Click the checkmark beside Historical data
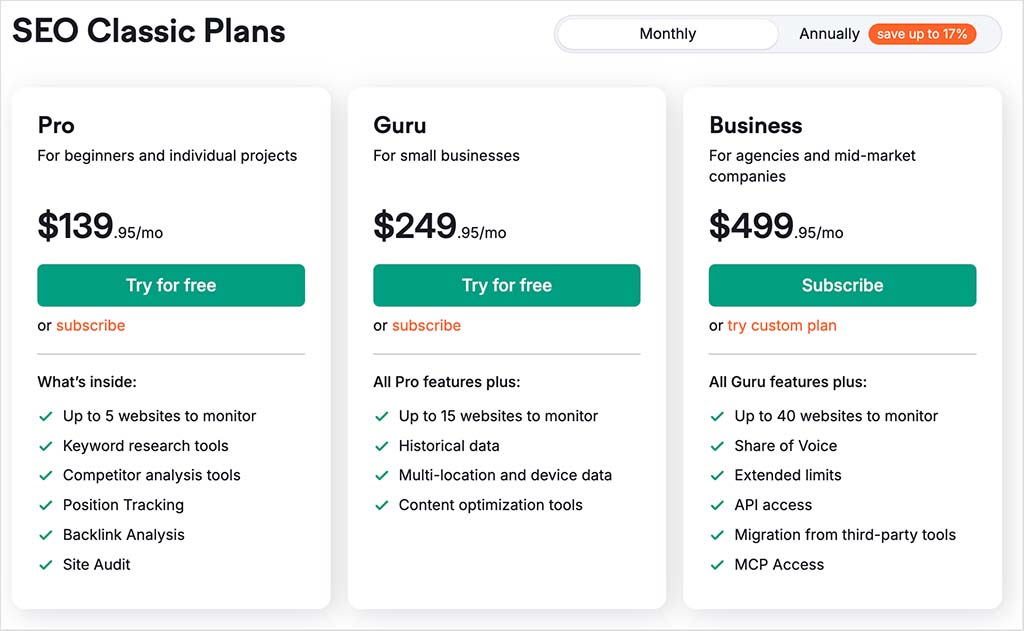 [x=381, y=446]
